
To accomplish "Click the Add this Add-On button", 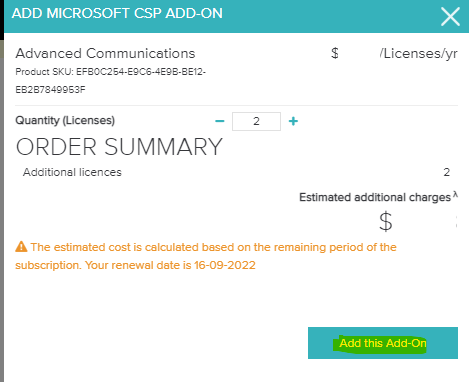I will (x=383, y=343).
